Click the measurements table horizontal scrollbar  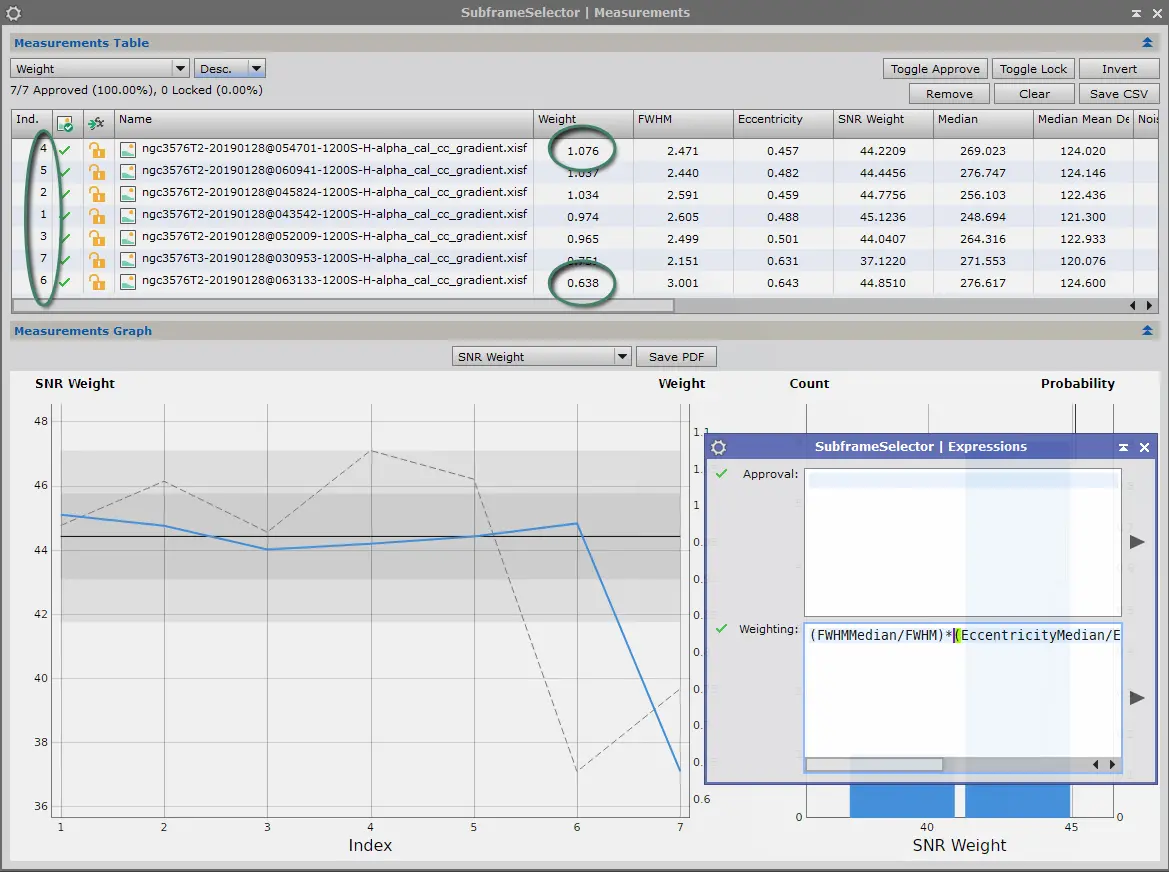pyautogui.click(x=343, y=306)
